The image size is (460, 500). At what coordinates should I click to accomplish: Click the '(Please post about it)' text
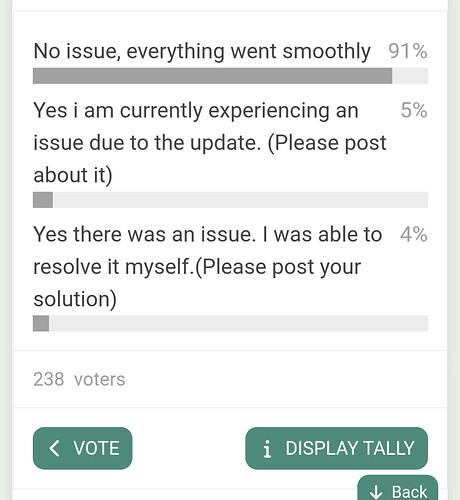210,159
